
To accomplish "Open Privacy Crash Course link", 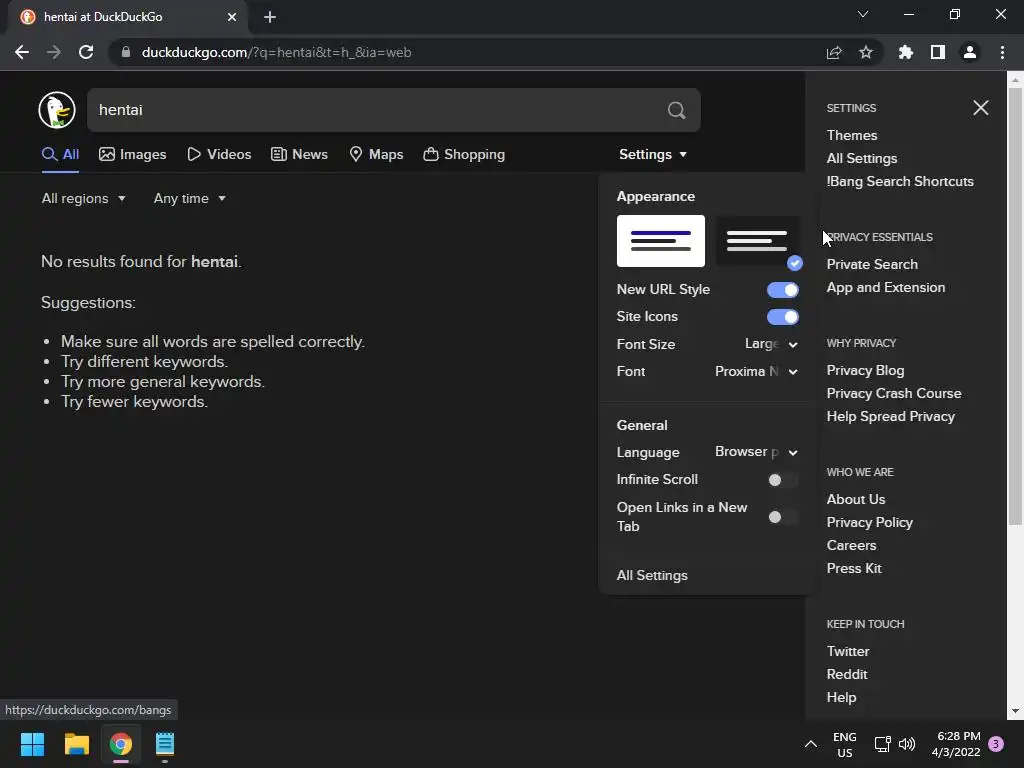I will pyautogui.click(x=894, y=393).
